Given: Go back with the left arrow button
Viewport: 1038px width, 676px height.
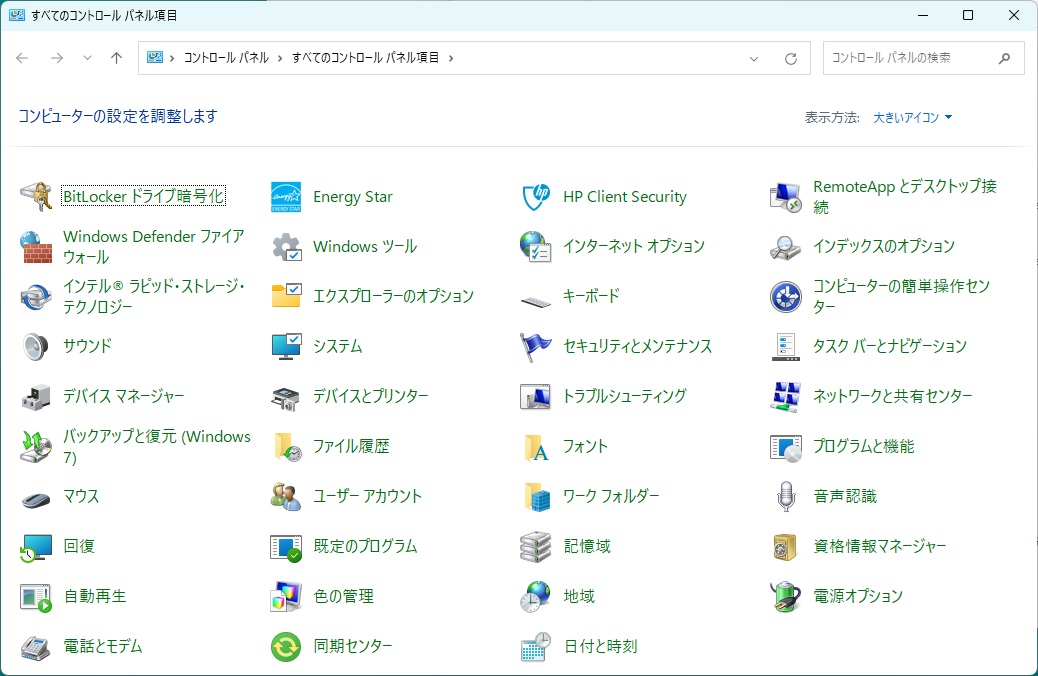Looking at the screenshot, I should [x=22, y=58].
